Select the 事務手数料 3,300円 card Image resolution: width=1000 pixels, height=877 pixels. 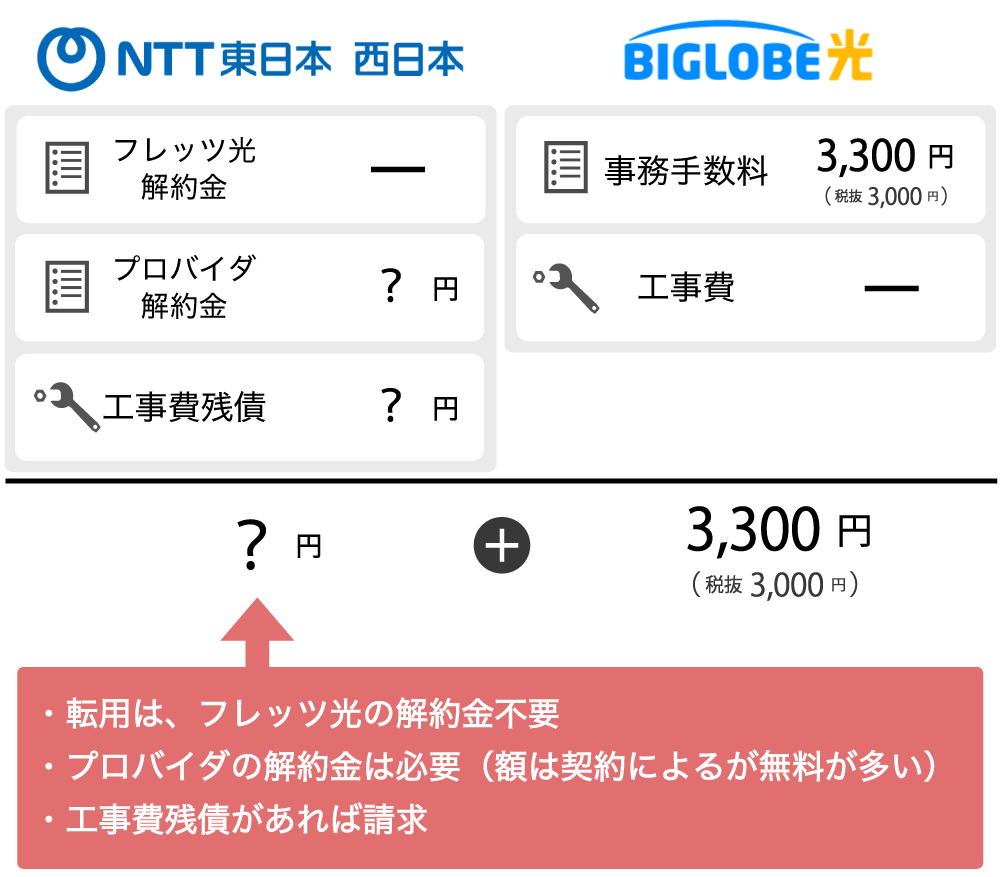click(x=750, y=169)
